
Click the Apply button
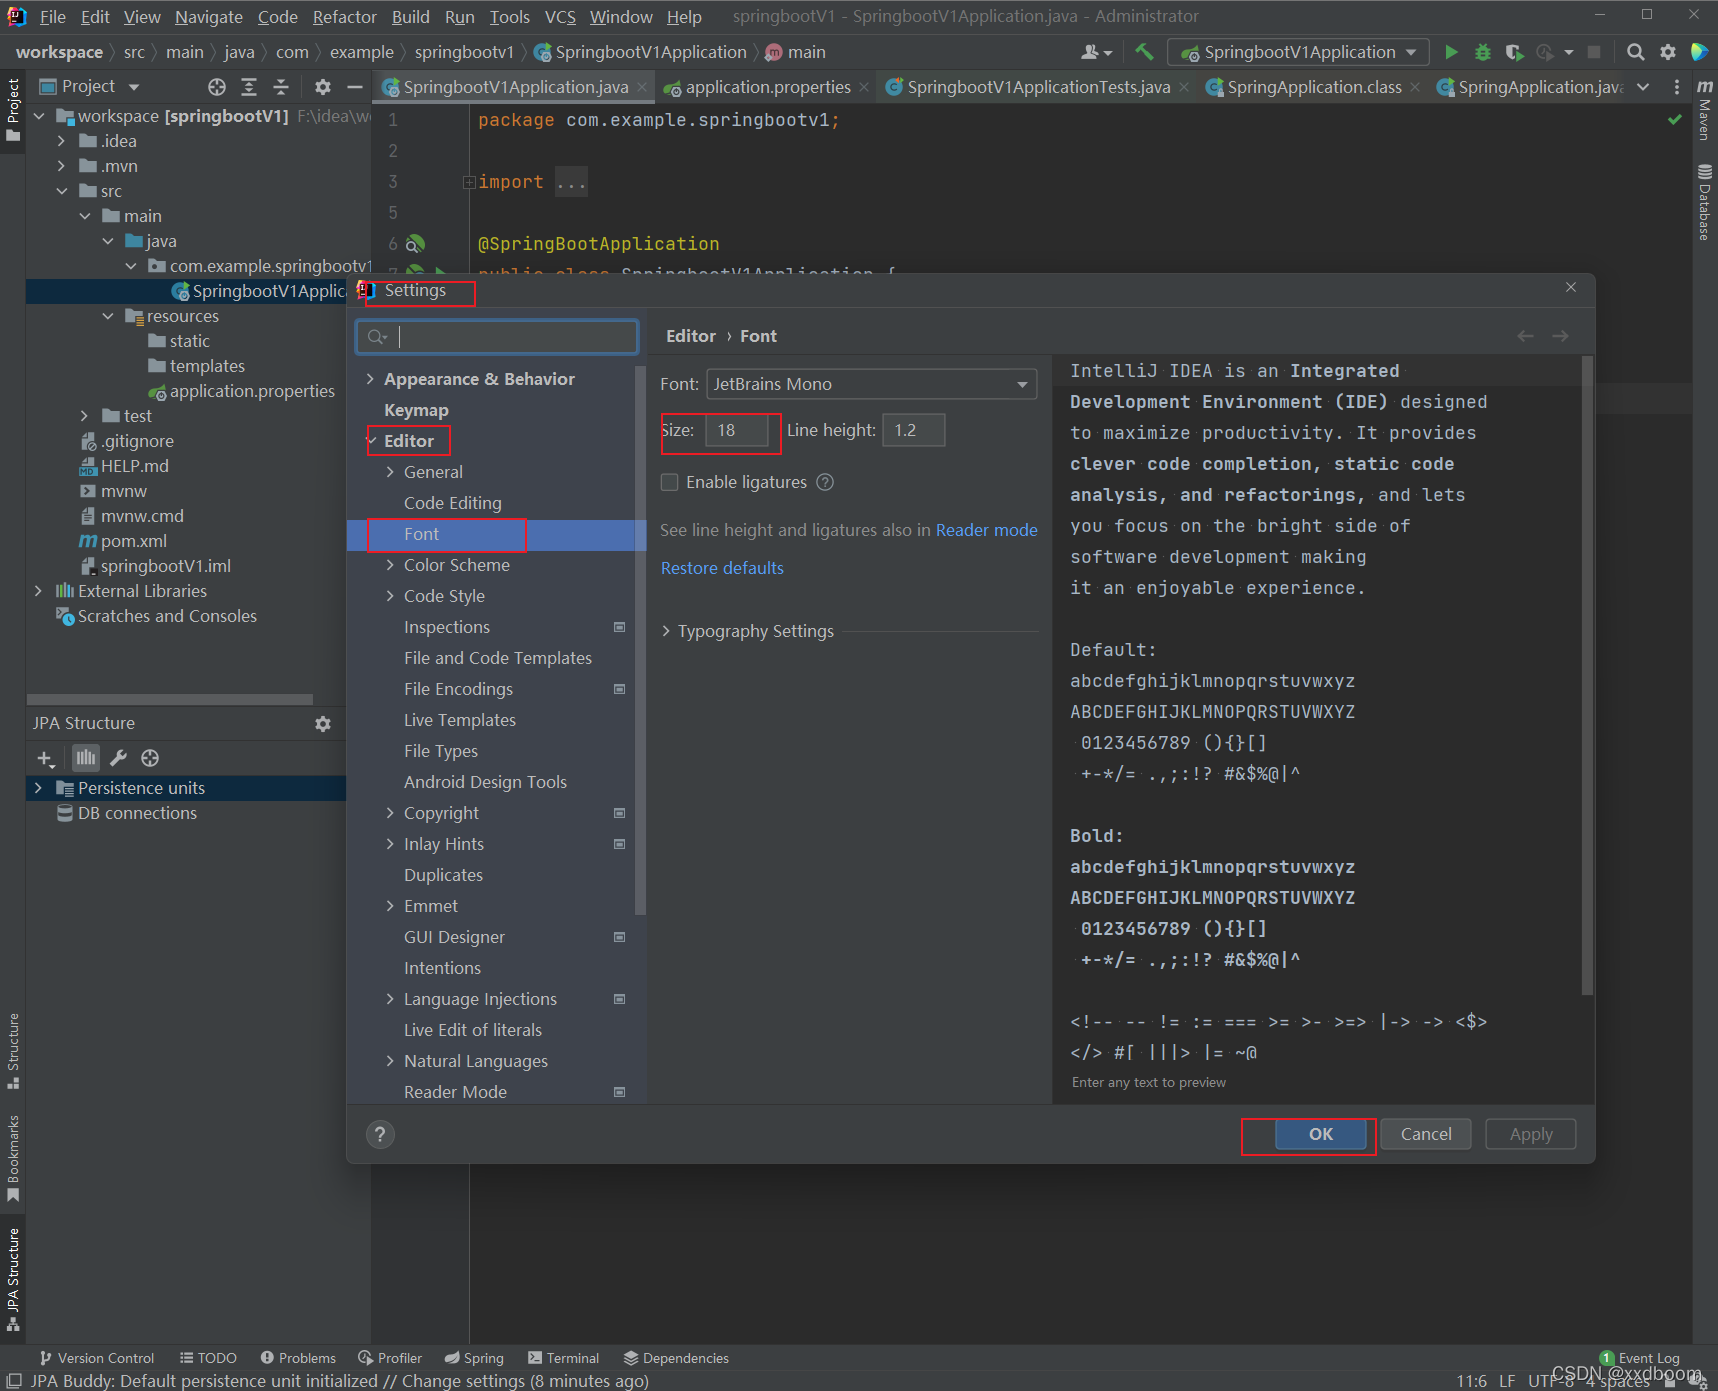pos(1530,1134)
